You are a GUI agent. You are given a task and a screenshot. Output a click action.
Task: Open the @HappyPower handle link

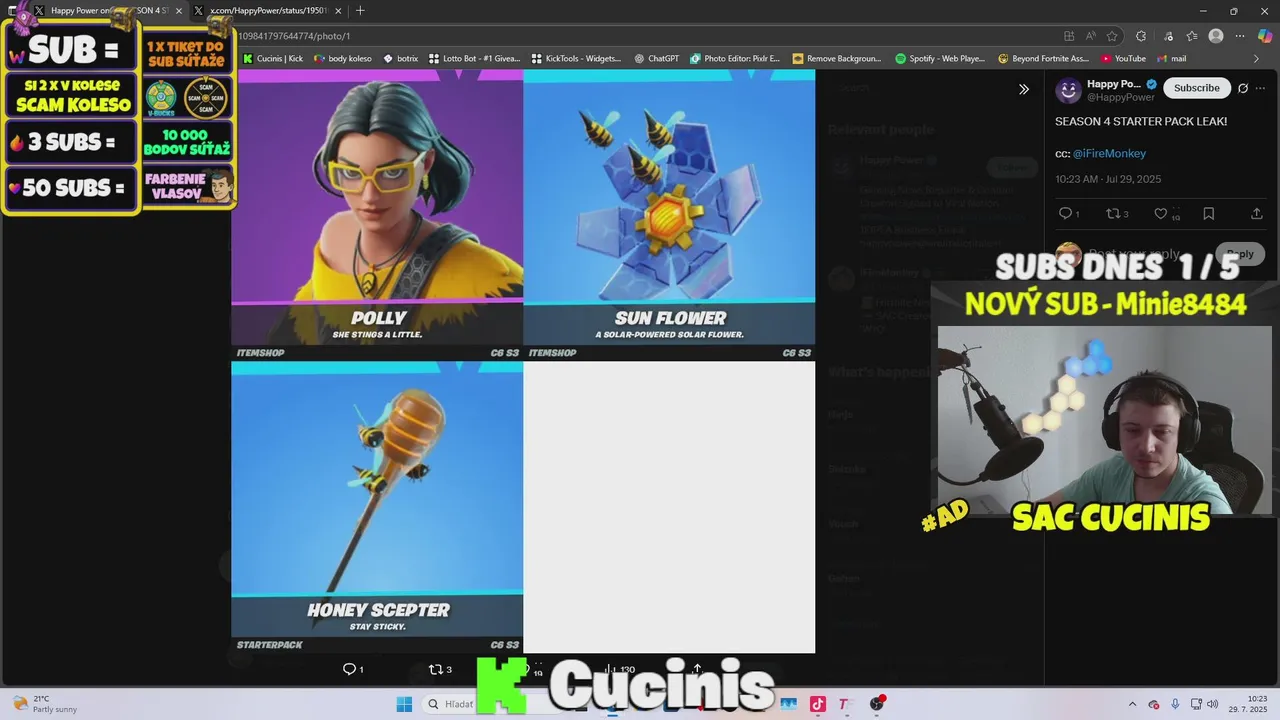pyautogui.click(x=1120, y=97)
